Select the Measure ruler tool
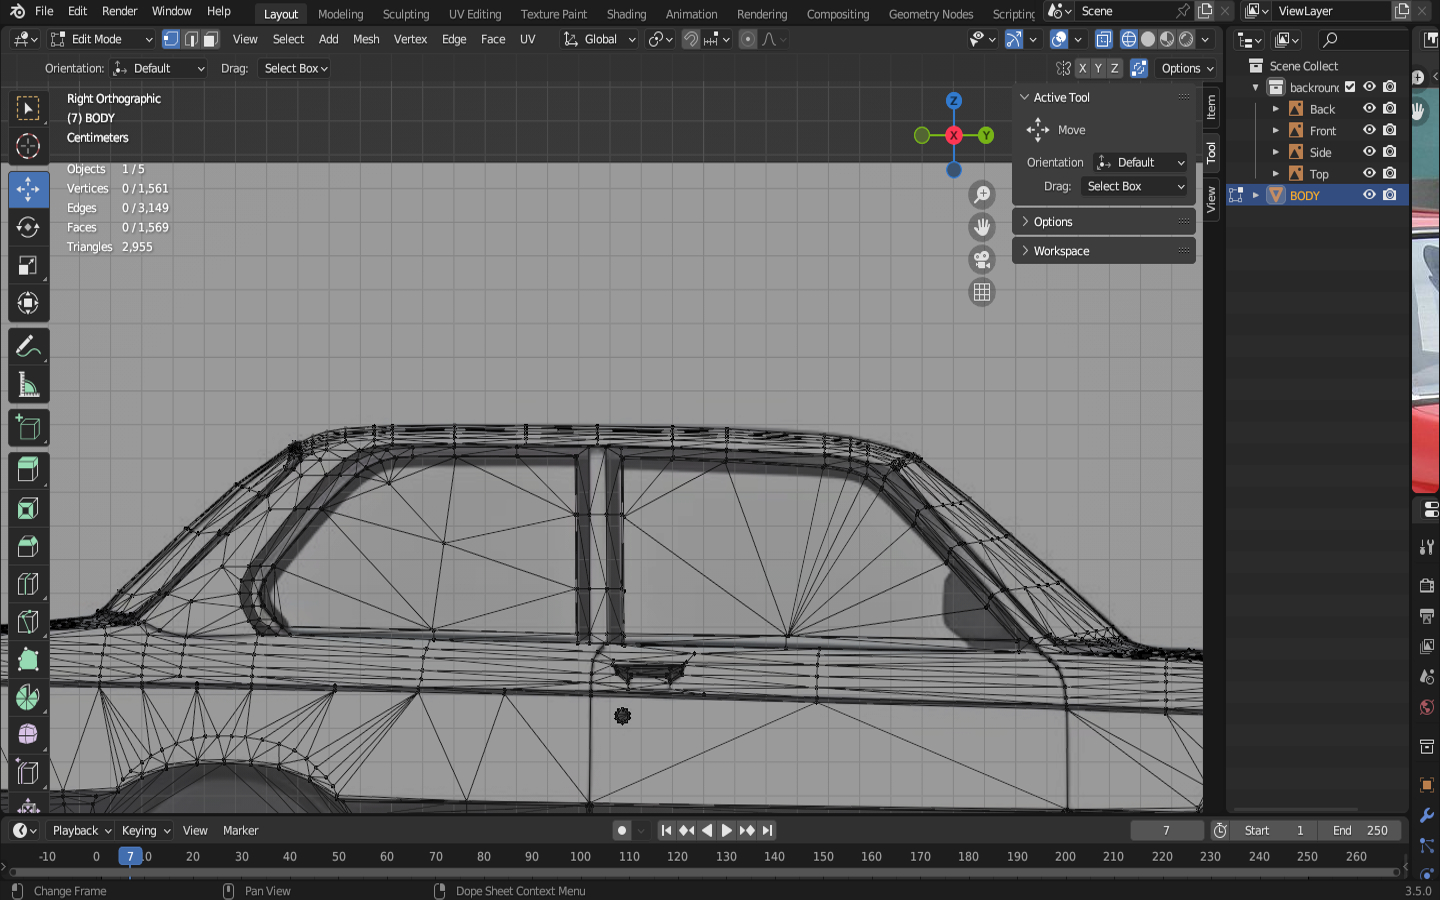 coord(28,385)
